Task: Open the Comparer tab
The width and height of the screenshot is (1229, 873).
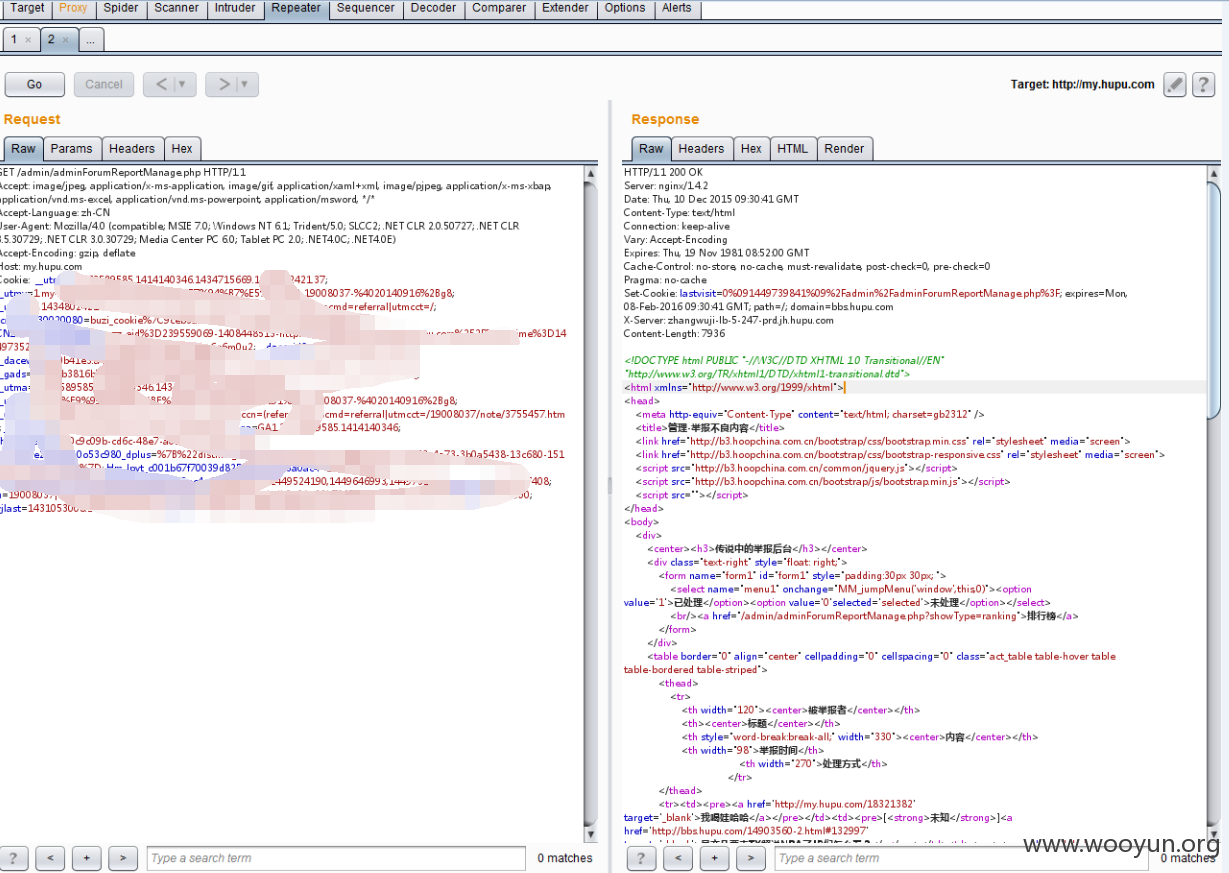Action: click(x=499, y=8)
